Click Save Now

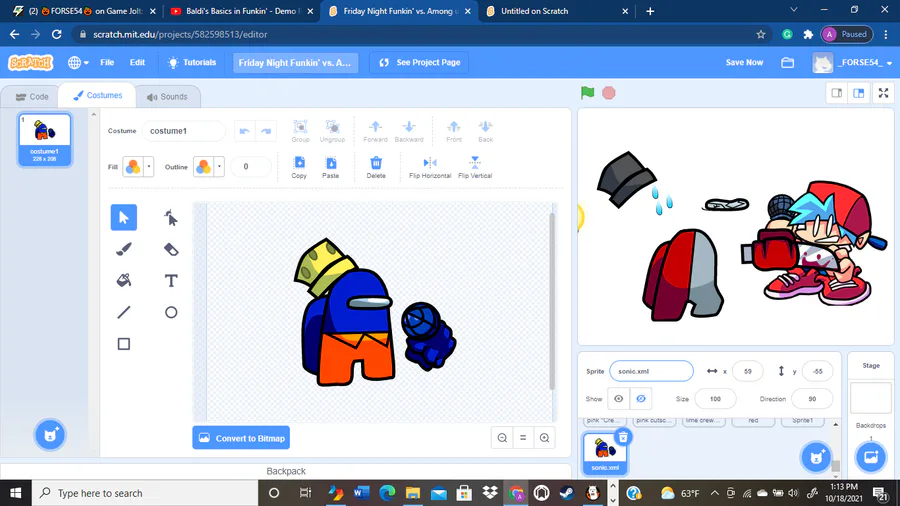744,63
